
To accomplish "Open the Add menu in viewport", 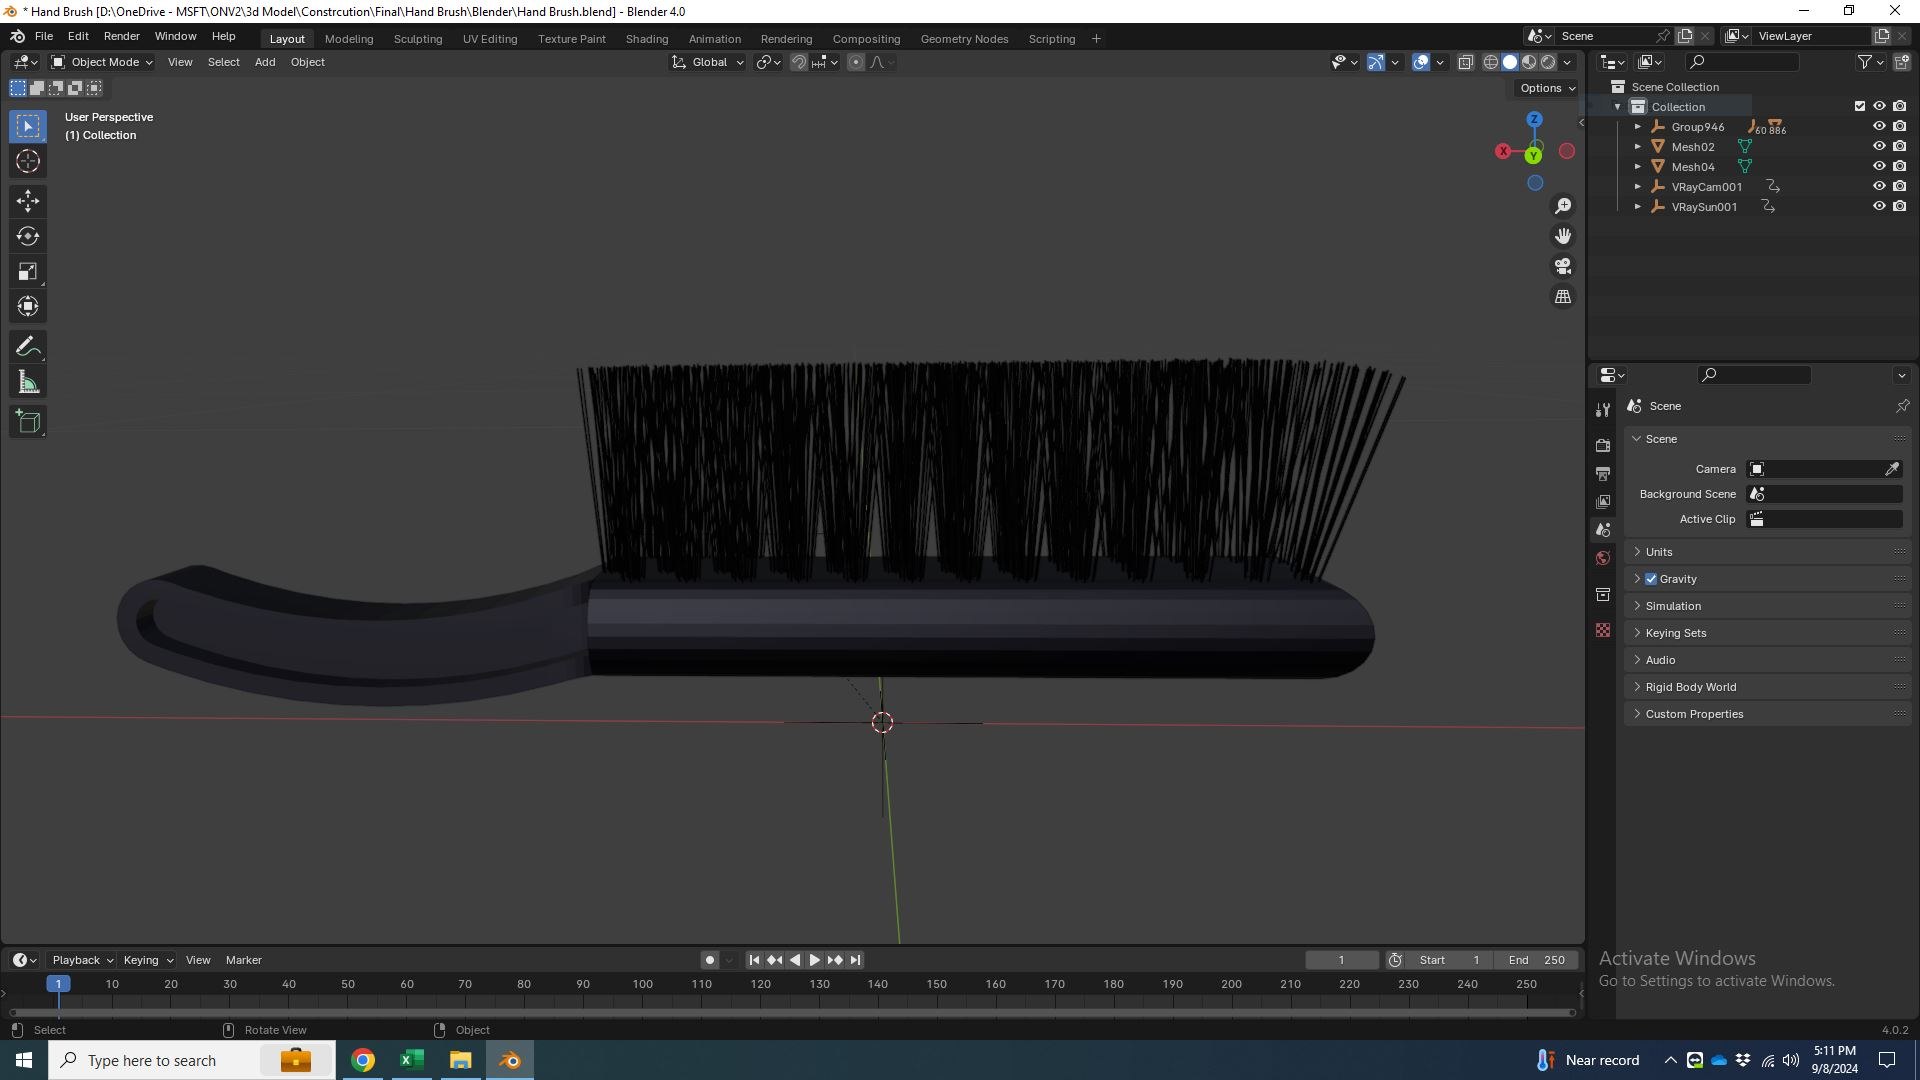I will tap(265, 62).
